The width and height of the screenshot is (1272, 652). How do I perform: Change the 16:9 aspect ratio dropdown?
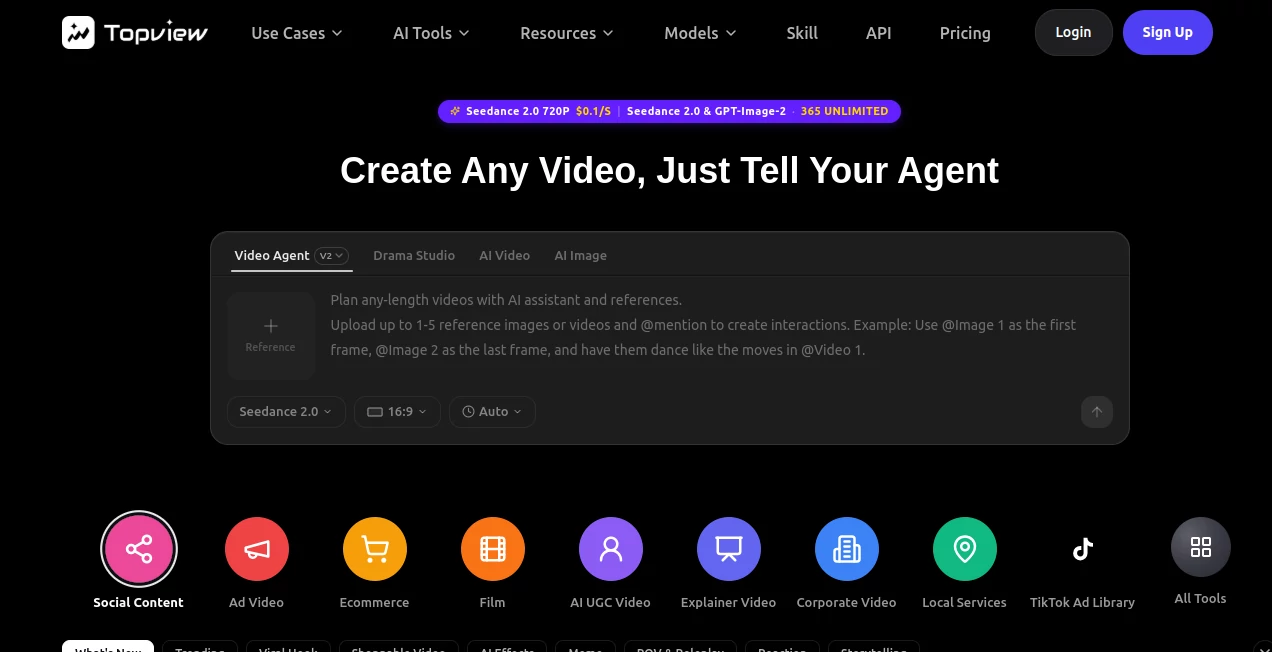tap(397, 411)
